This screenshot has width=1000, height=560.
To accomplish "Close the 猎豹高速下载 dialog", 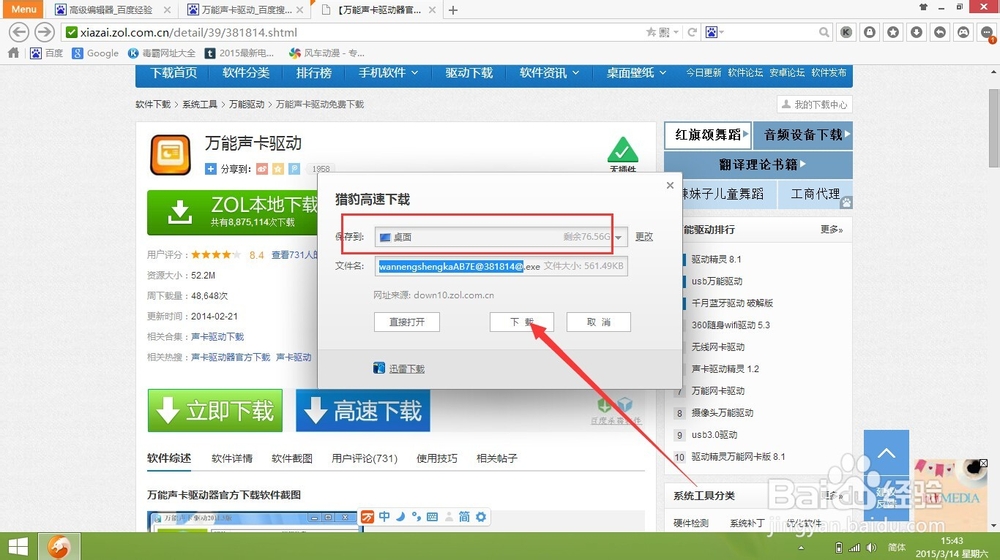I will [670, 185].
